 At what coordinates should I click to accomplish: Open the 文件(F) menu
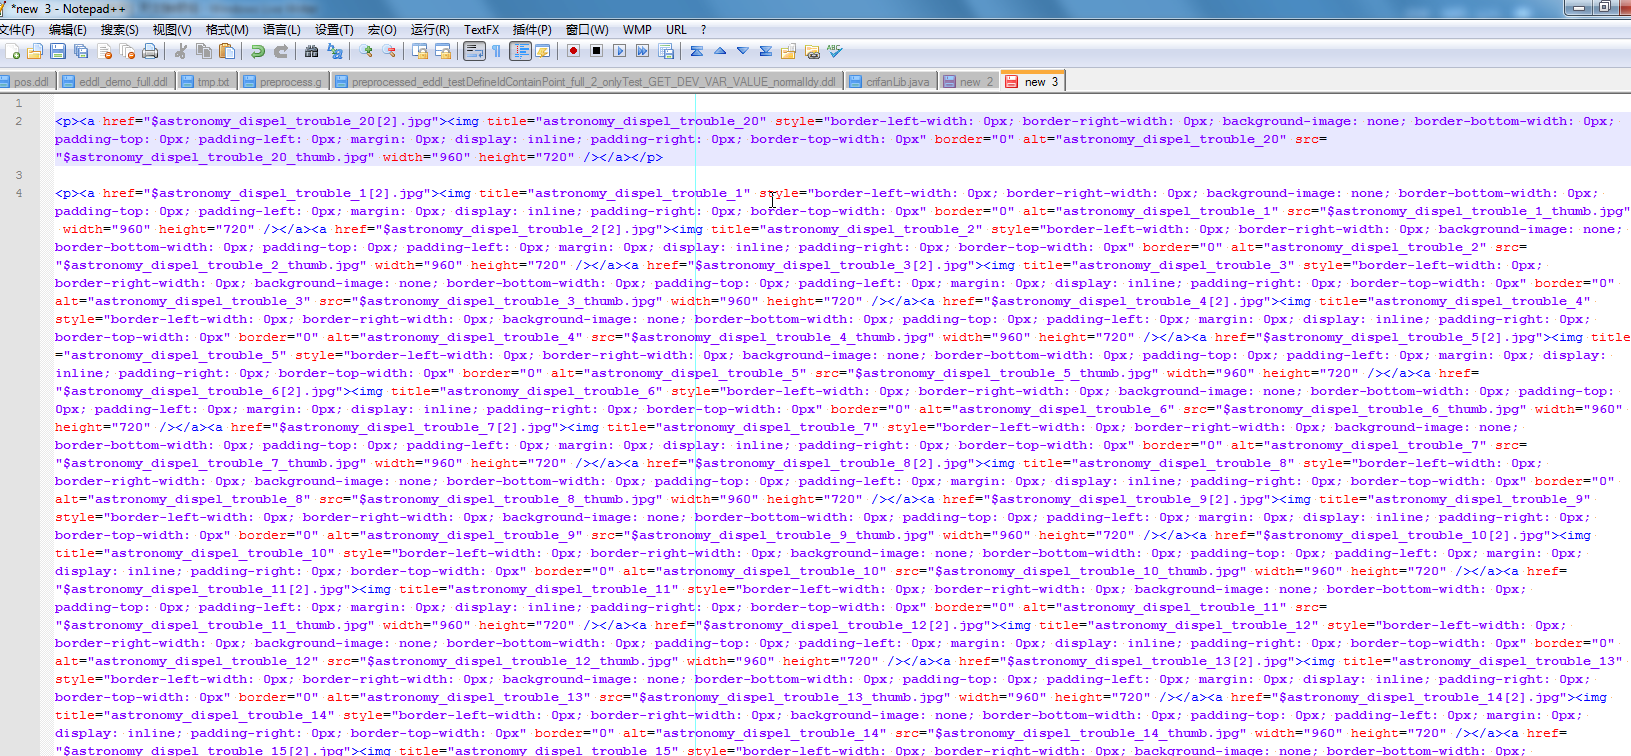(17, 30)
